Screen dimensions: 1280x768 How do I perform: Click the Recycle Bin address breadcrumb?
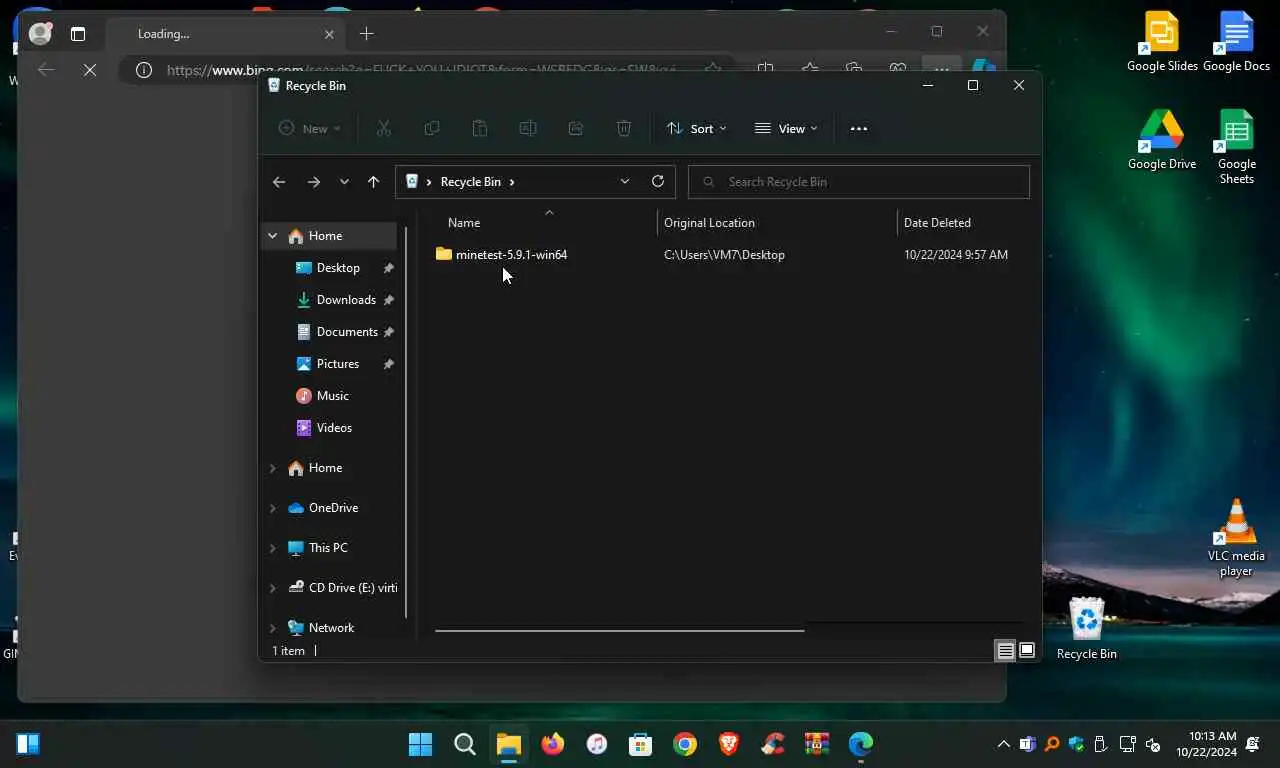click(x=471, y=182)
